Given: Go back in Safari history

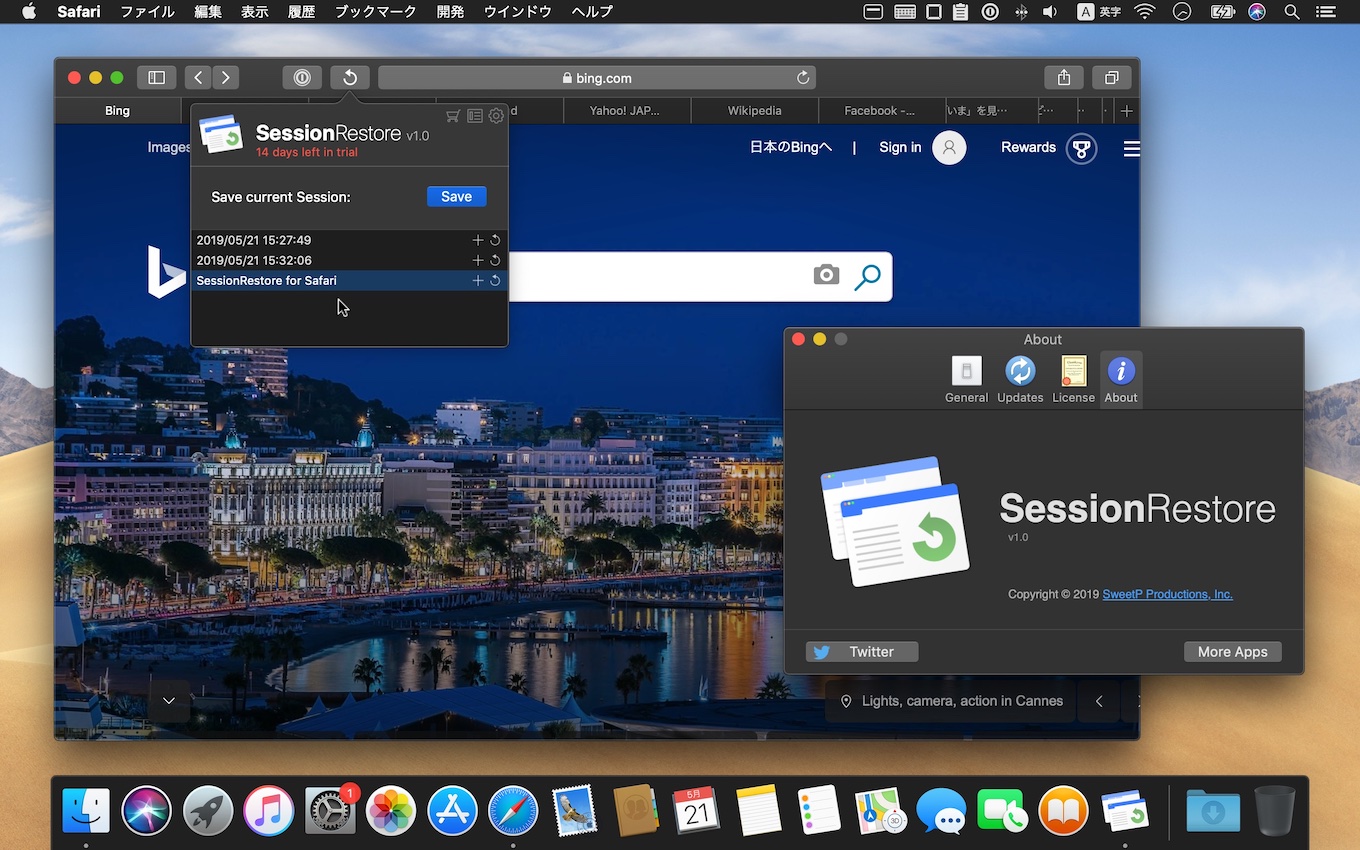Looking at the screenshot, I should pyautogui.click(x=198, y=77).
